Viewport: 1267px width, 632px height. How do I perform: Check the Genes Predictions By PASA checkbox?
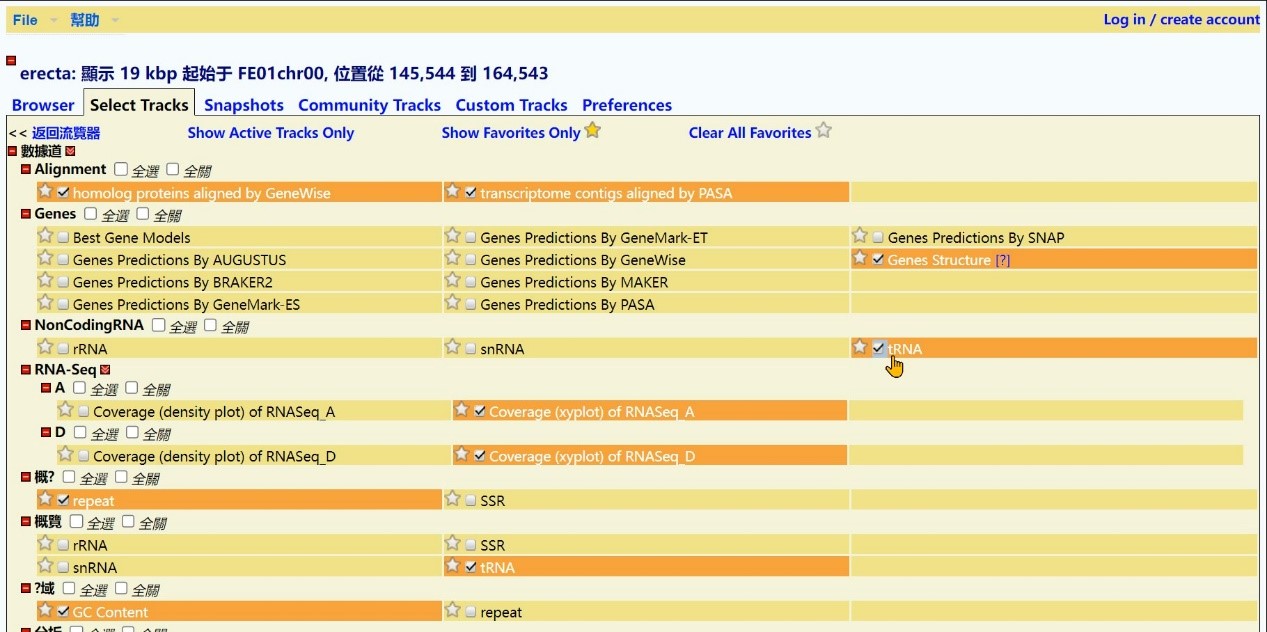click(470, 305)
